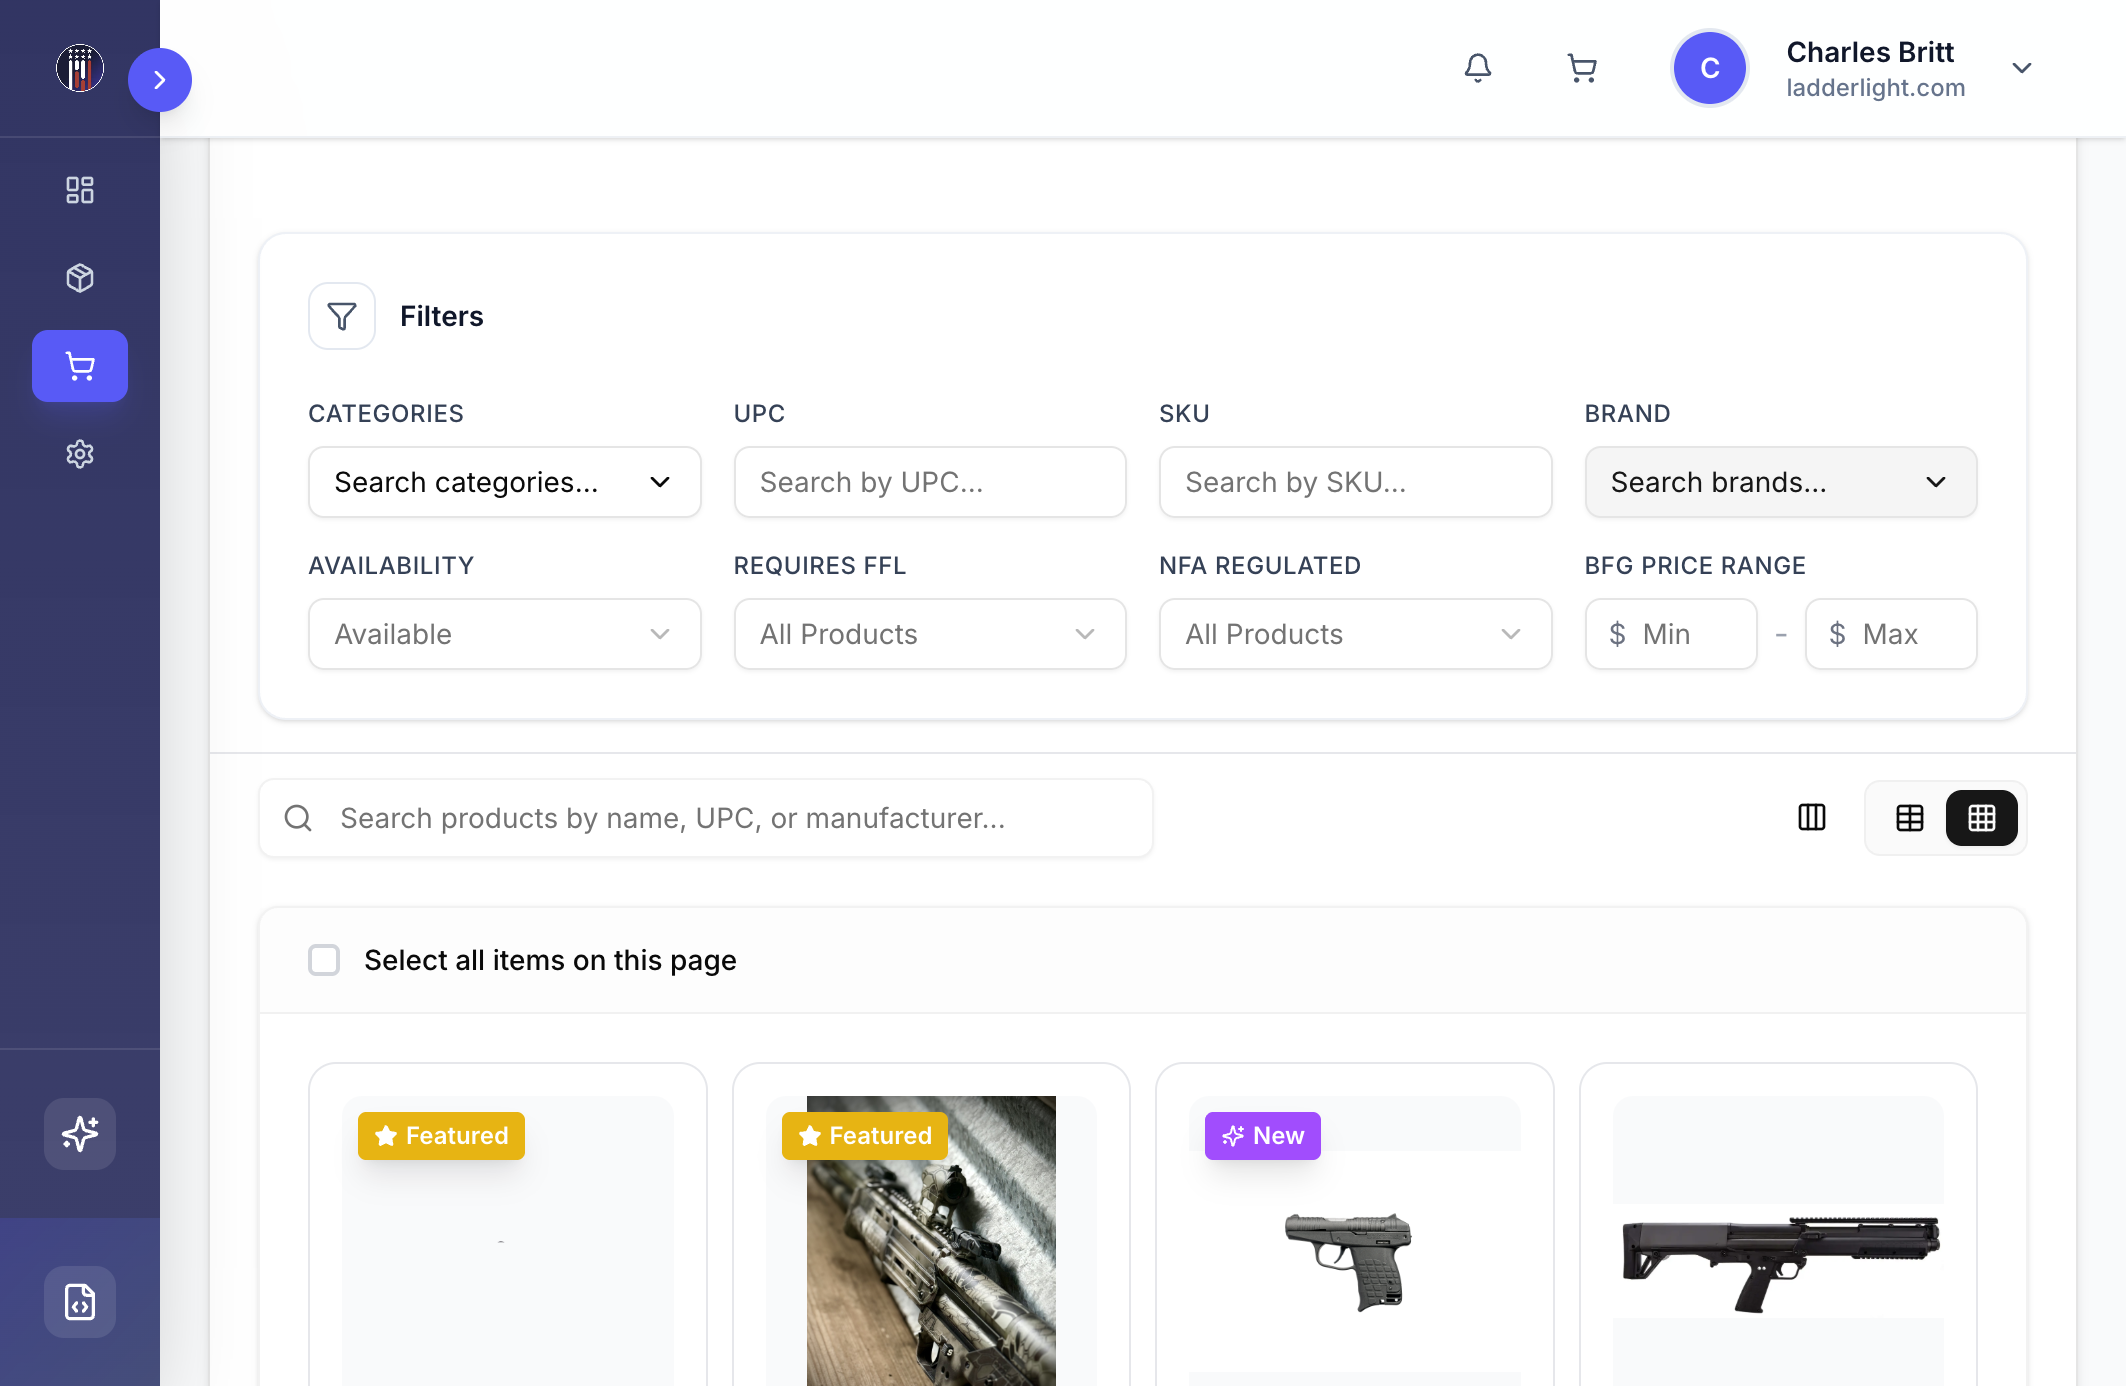Viewport: 2126px width, 1386px height.
Task: Open the Featured rifle product image
Action: click(931, 1241)
